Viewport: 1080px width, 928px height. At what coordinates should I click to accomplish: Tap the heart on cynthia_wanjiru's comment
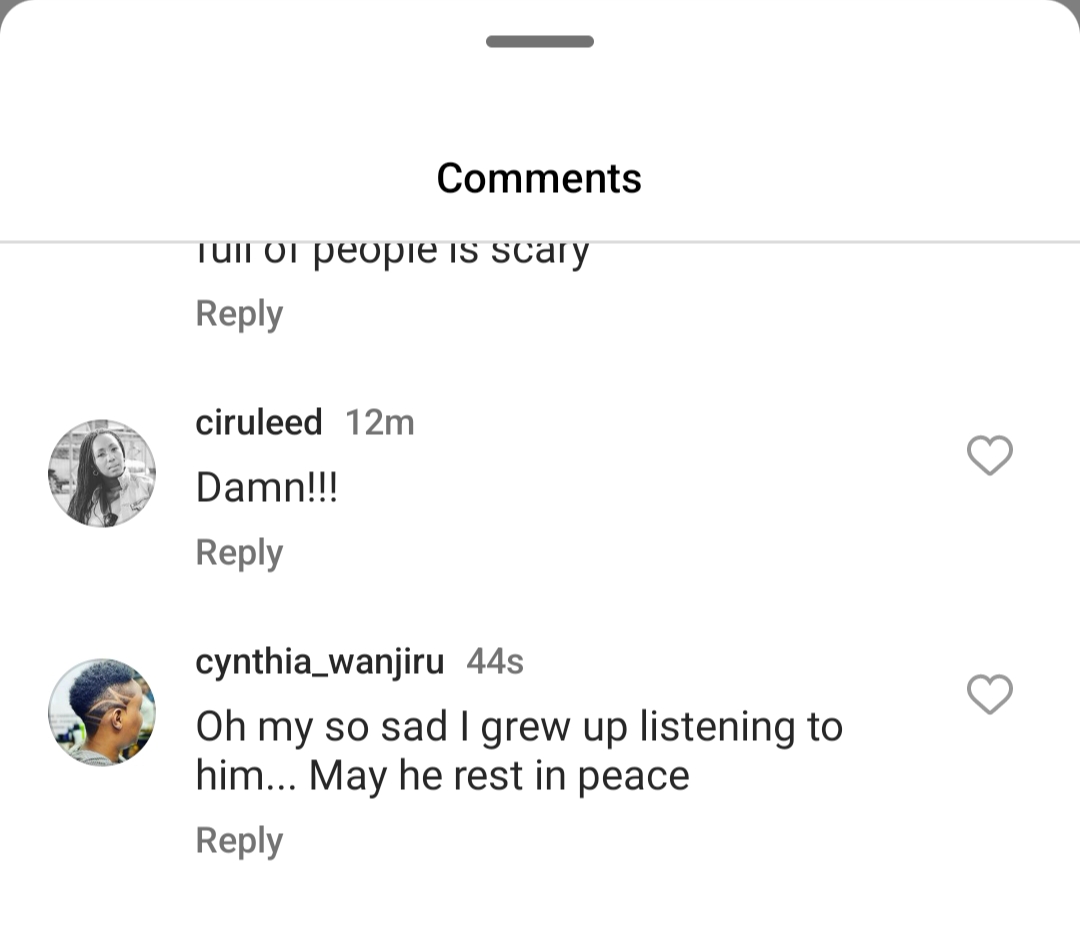click(x=990, y=695)
